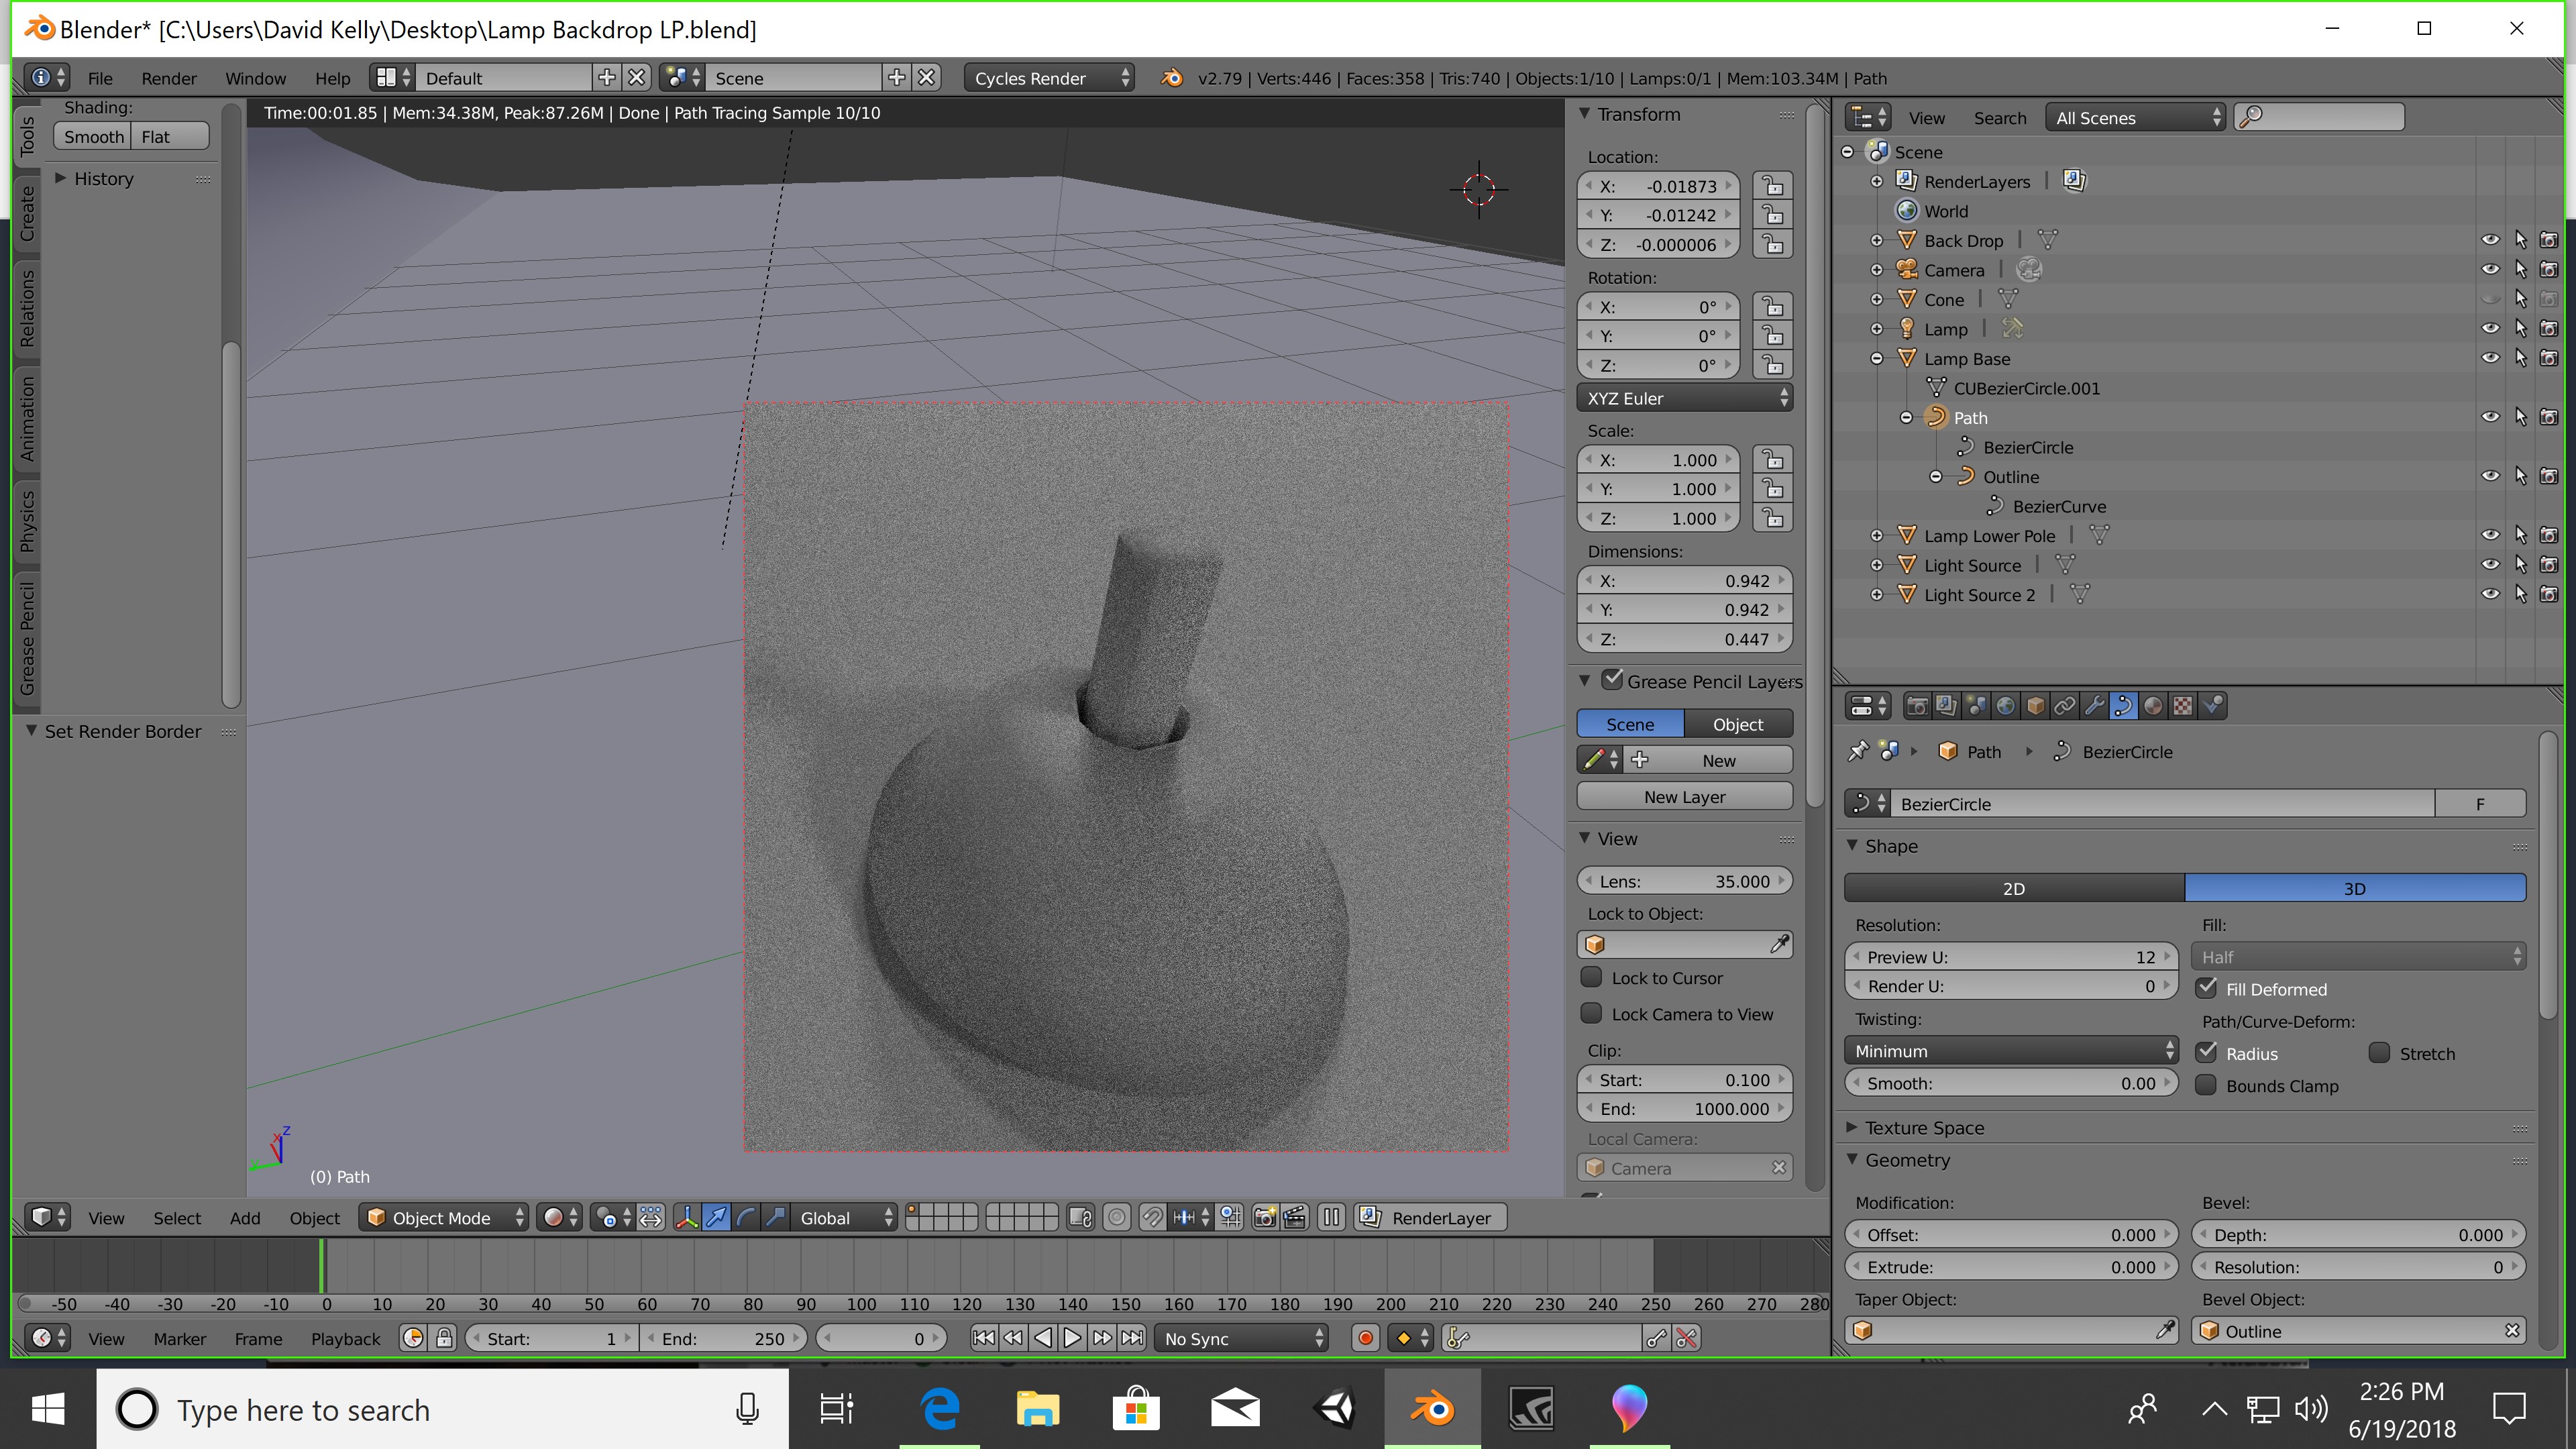This screenshot has height=1449, width=2576.
Task: Set shading to Smooth
Action: click(94, 136)
